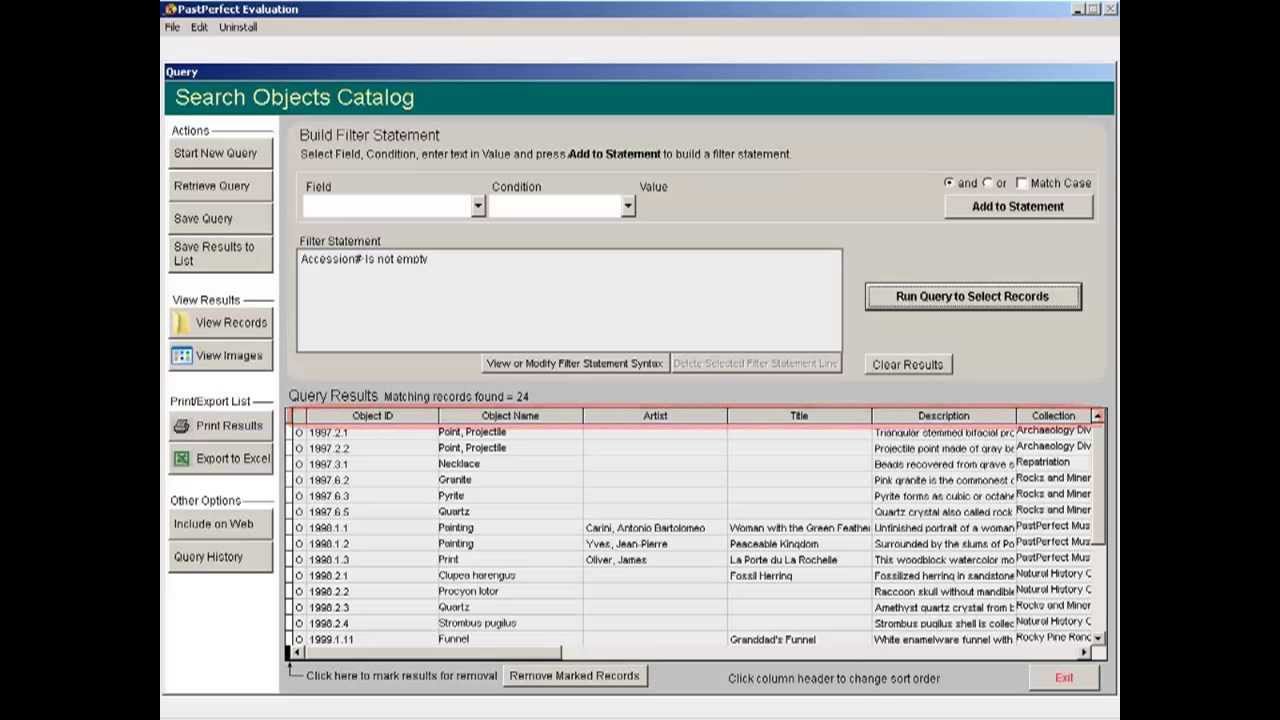This screenshot has width=1280, height=720.
Task: Click Run Query to Select Records
Action: pos(973,297)
